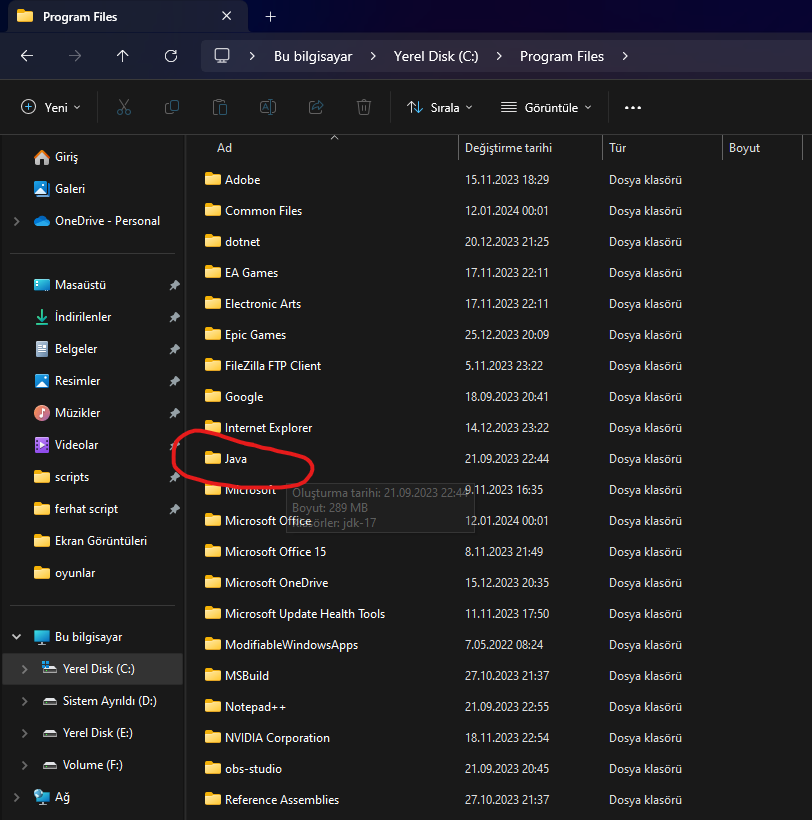Close the Program Files tab
812x820 pixels.
[x=226, y=16]
